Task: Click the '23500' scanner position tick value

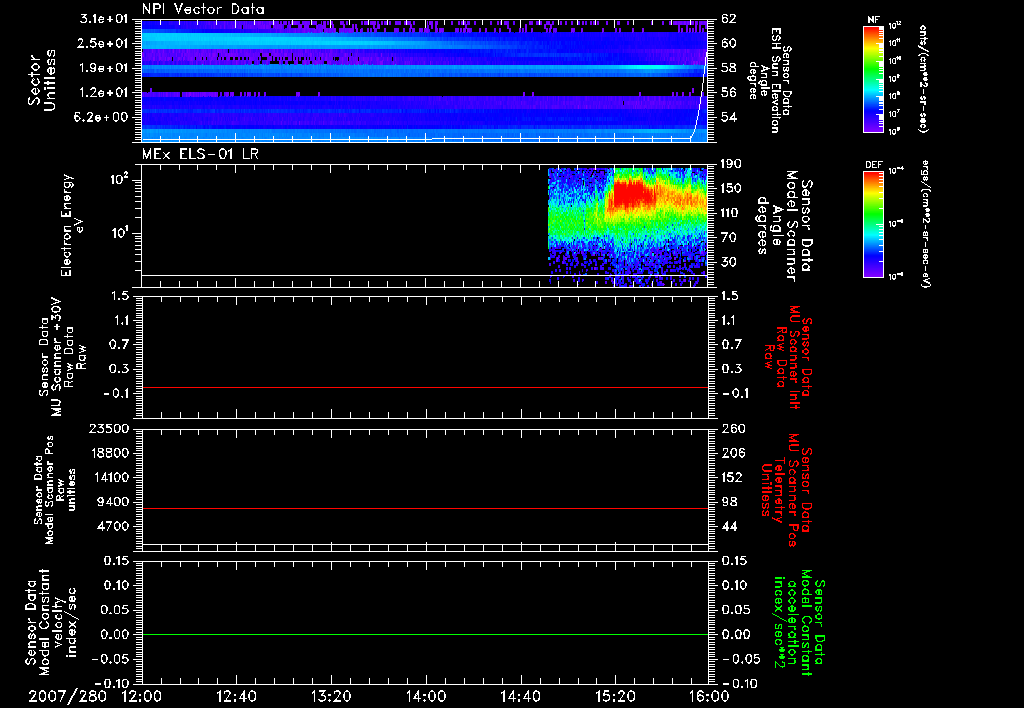Action: [108, 429]
